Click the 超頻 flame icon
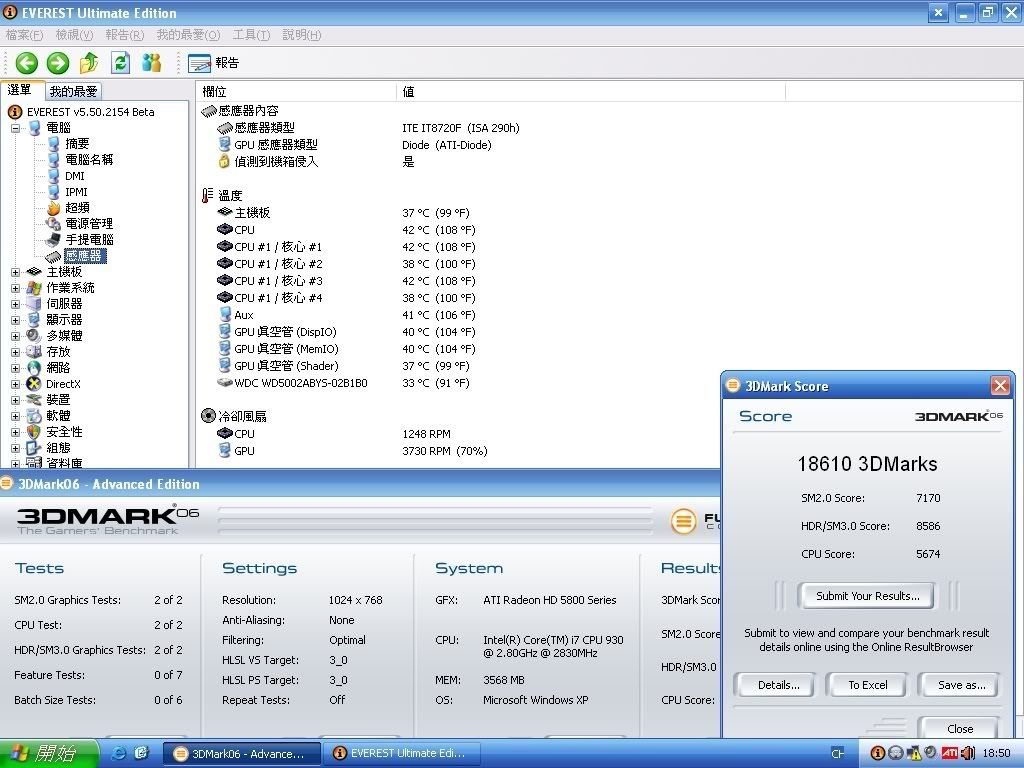This screenshot has height=768, width=1024. (54, 208)
